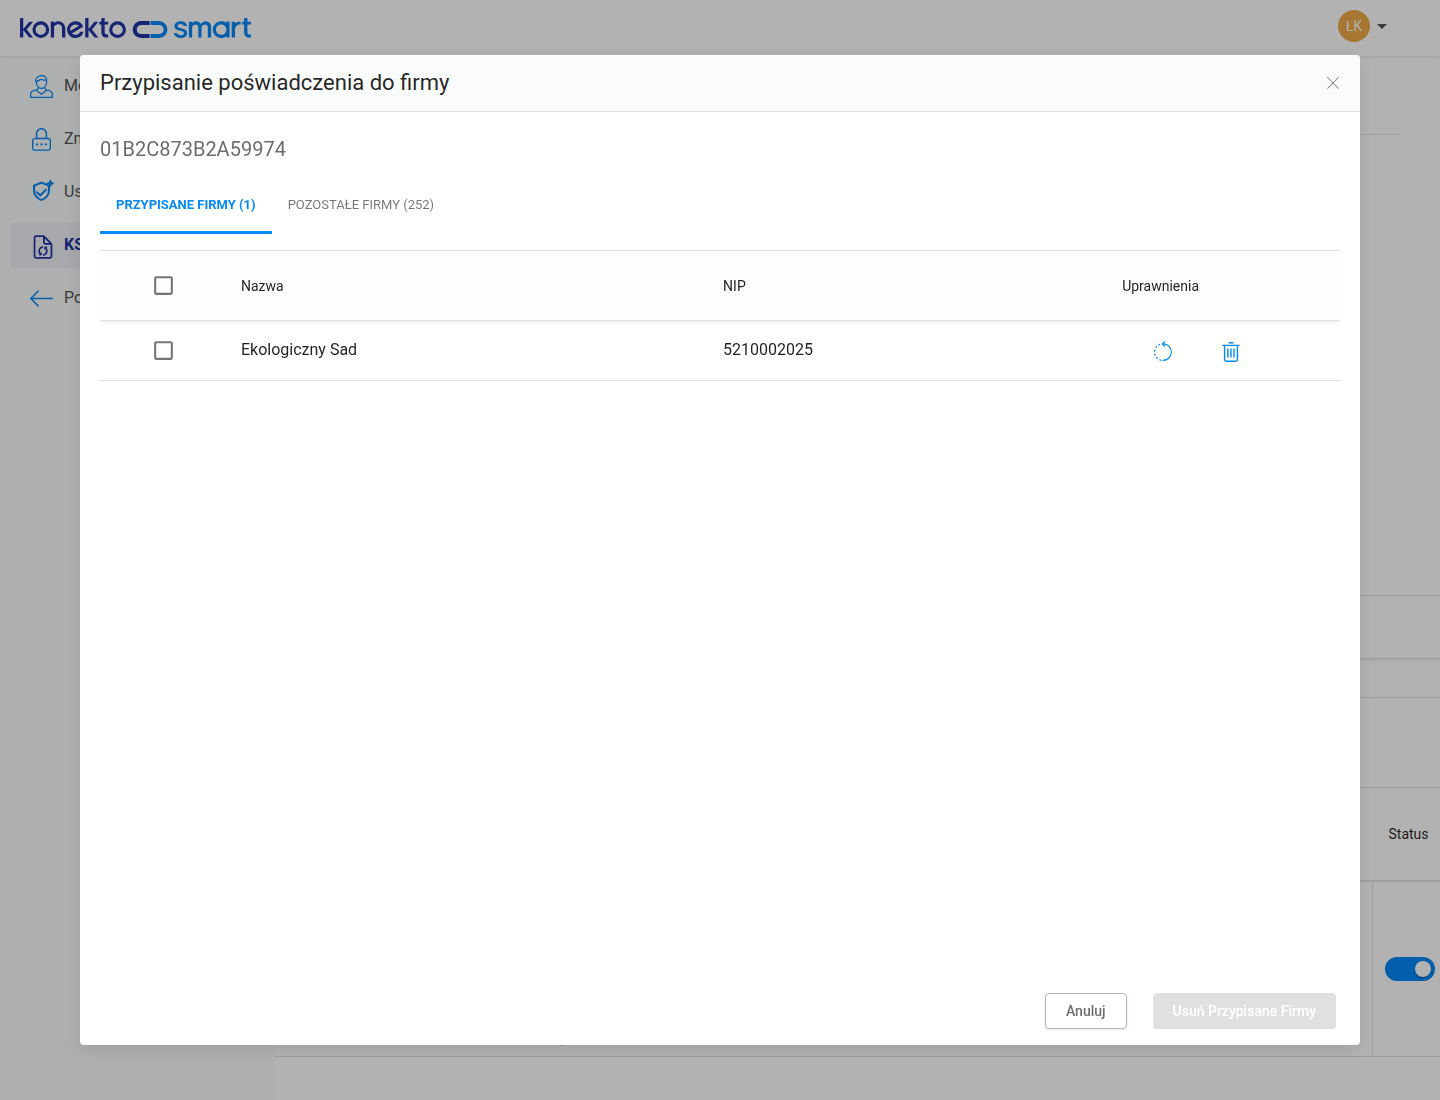Click the refresh permissions icon for Ekologiczny Sad

[x=1162, y=351]
